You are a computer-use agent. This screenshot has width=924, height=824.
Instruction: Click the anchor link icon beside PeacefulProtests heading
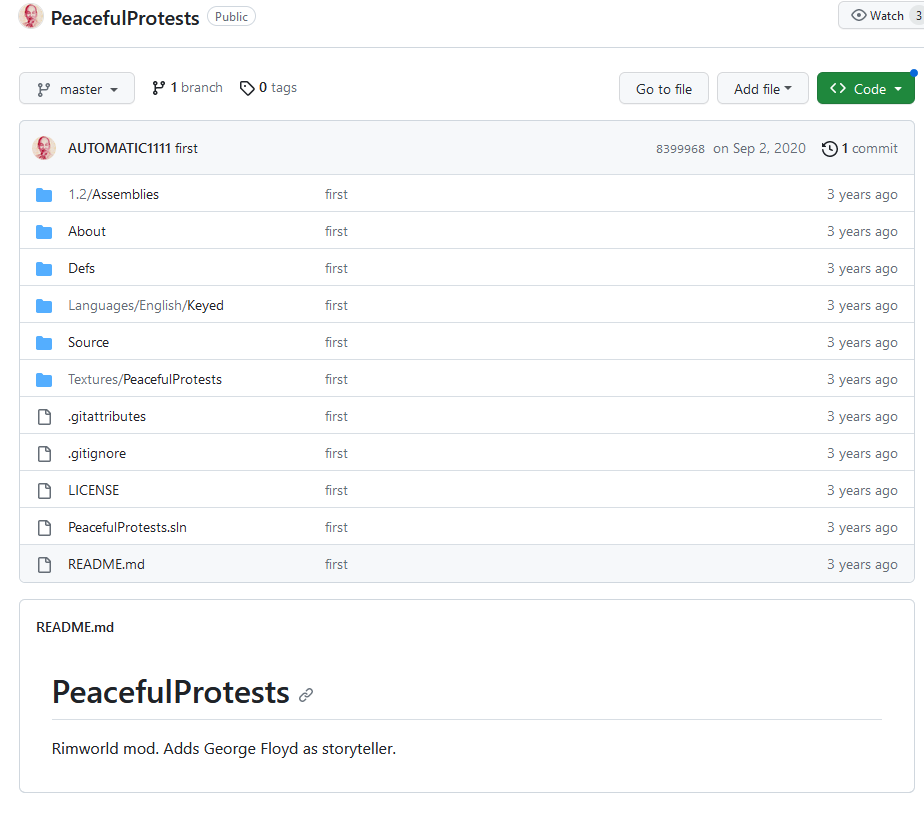click(x=306, y=696)
